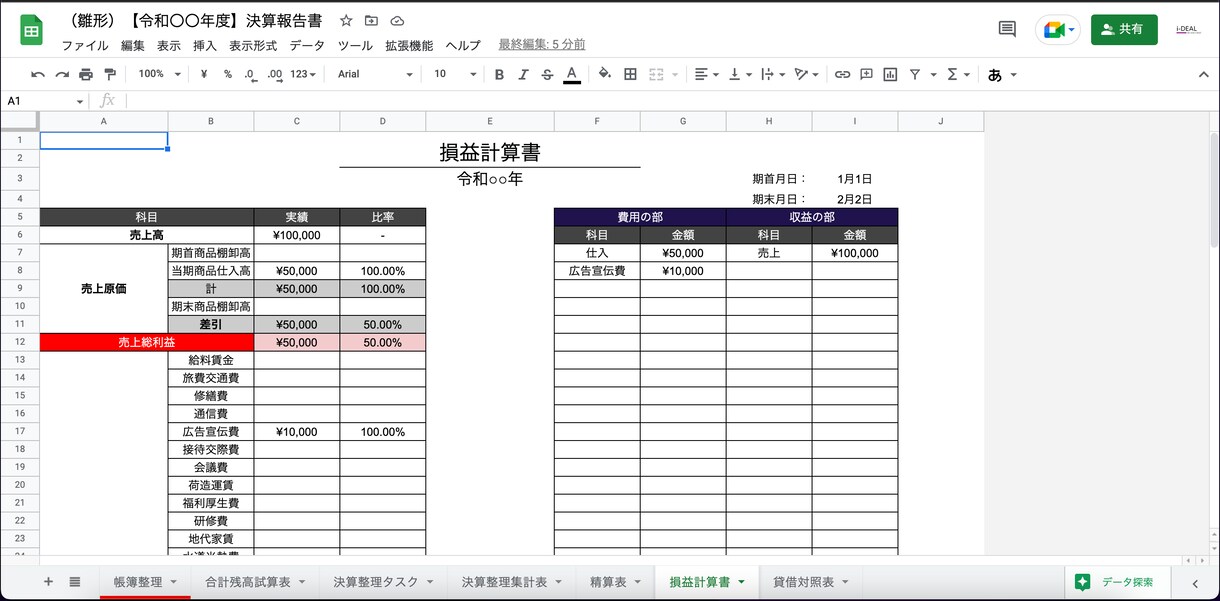Click the Name box showing A1
Screen dimensions: 1220x601
[45, 101]
